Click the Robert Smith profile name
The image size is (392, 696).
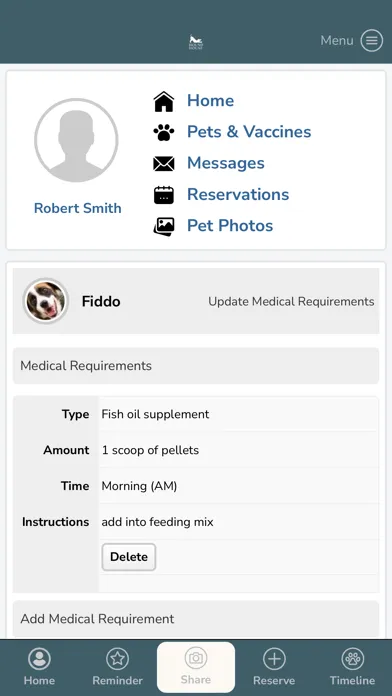[x=78, y=208]
